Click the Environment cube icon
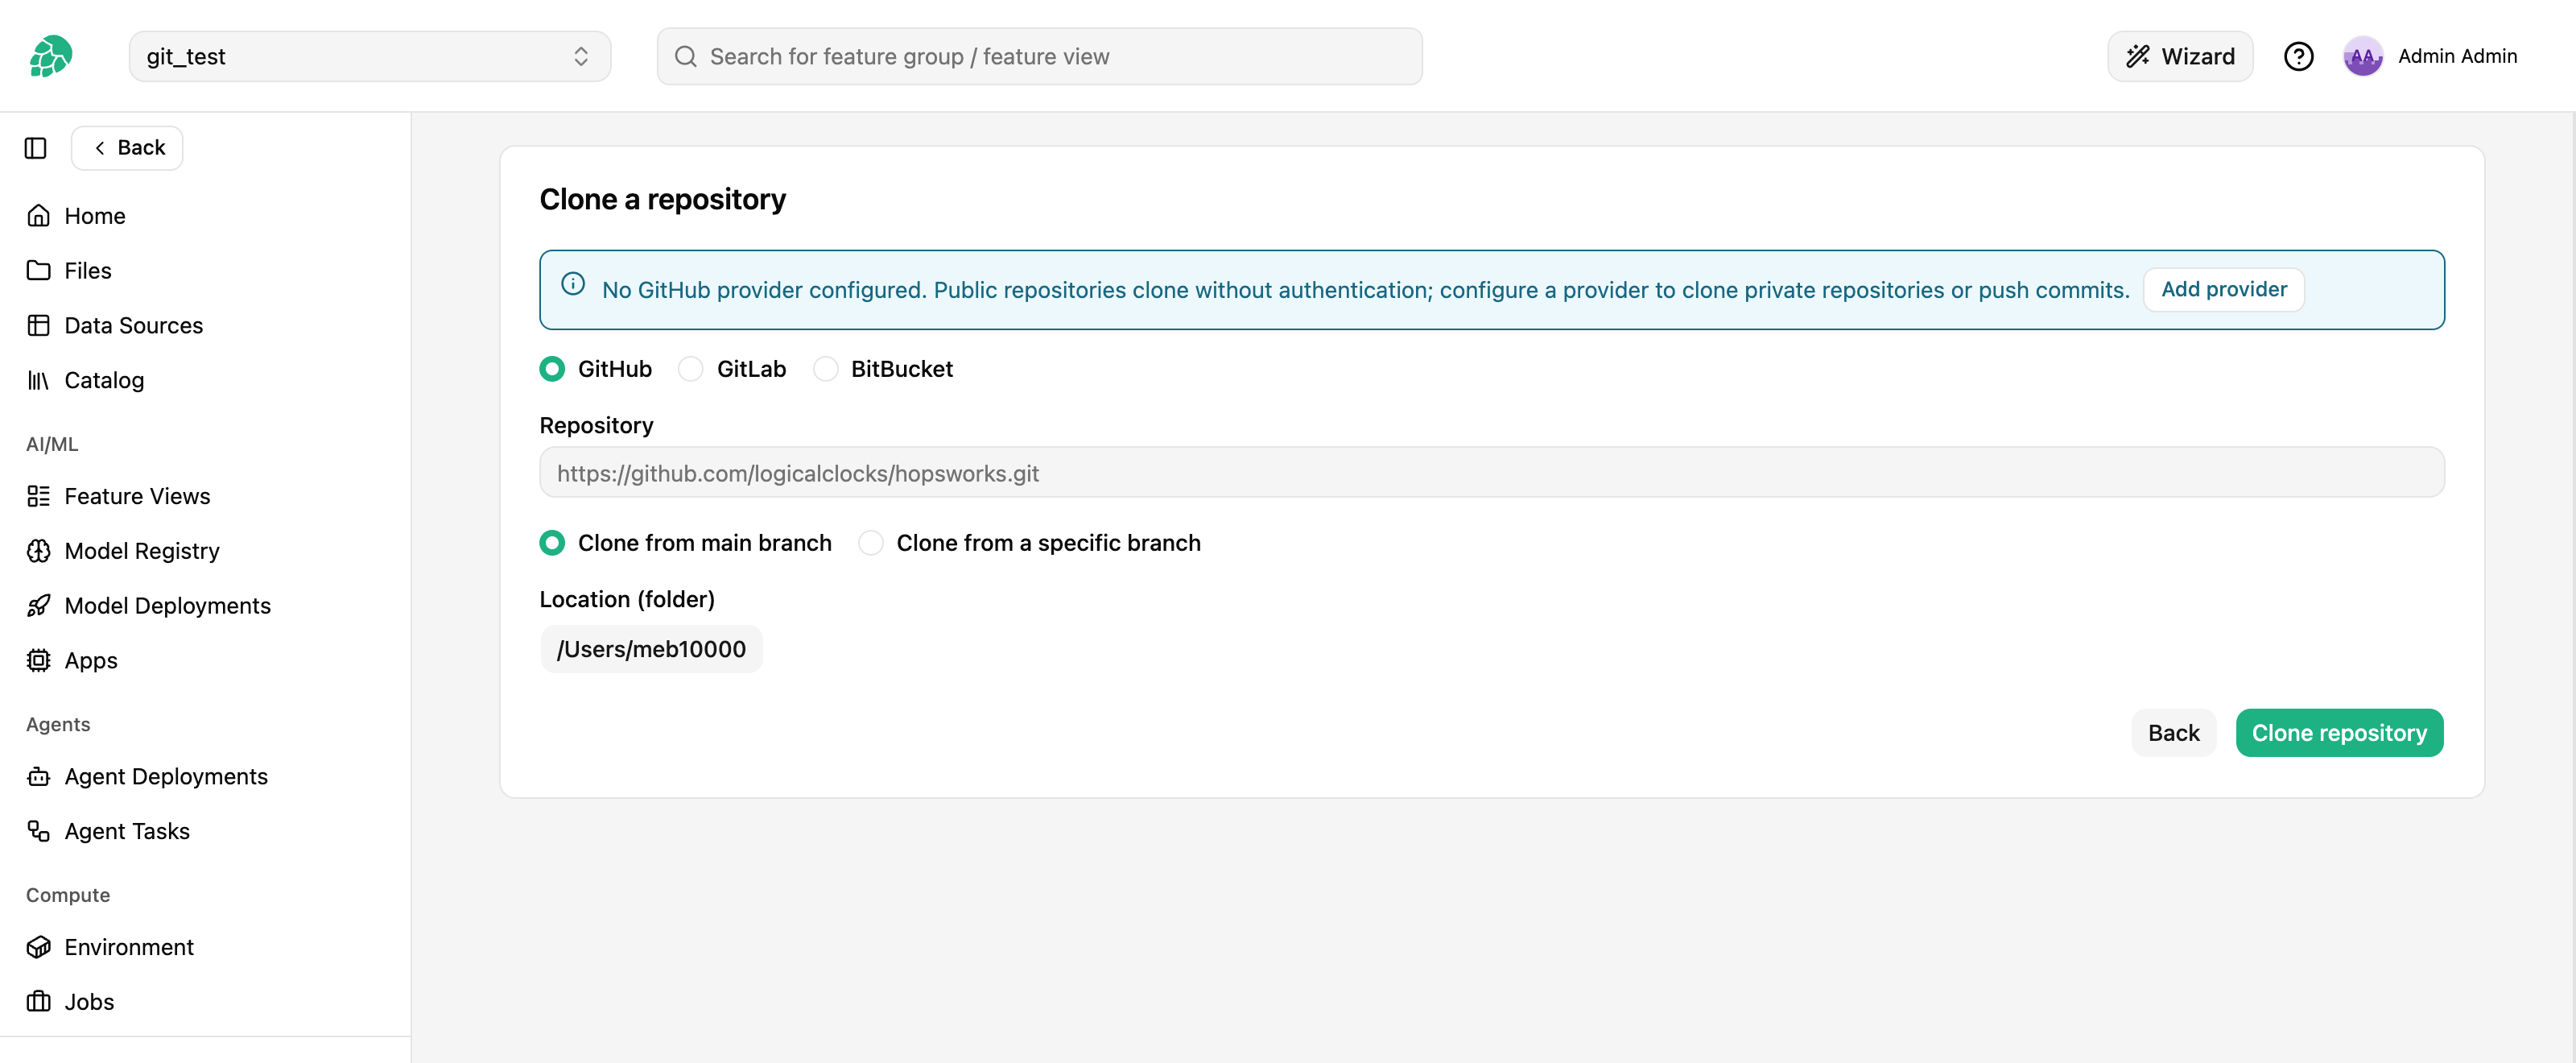 39,947
